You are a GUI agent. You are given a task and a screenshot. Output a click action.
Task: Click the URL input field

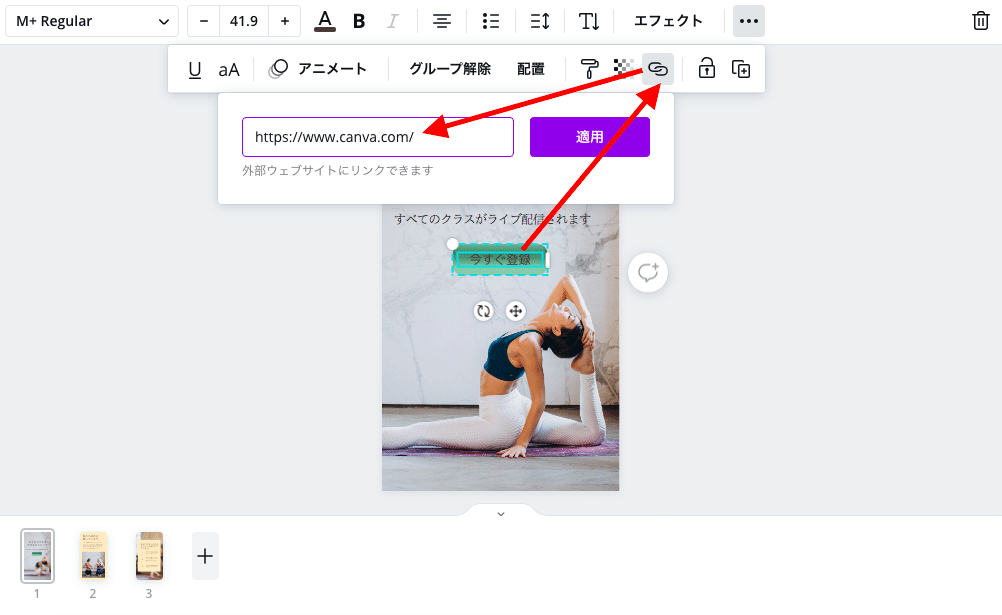[378, 137]
